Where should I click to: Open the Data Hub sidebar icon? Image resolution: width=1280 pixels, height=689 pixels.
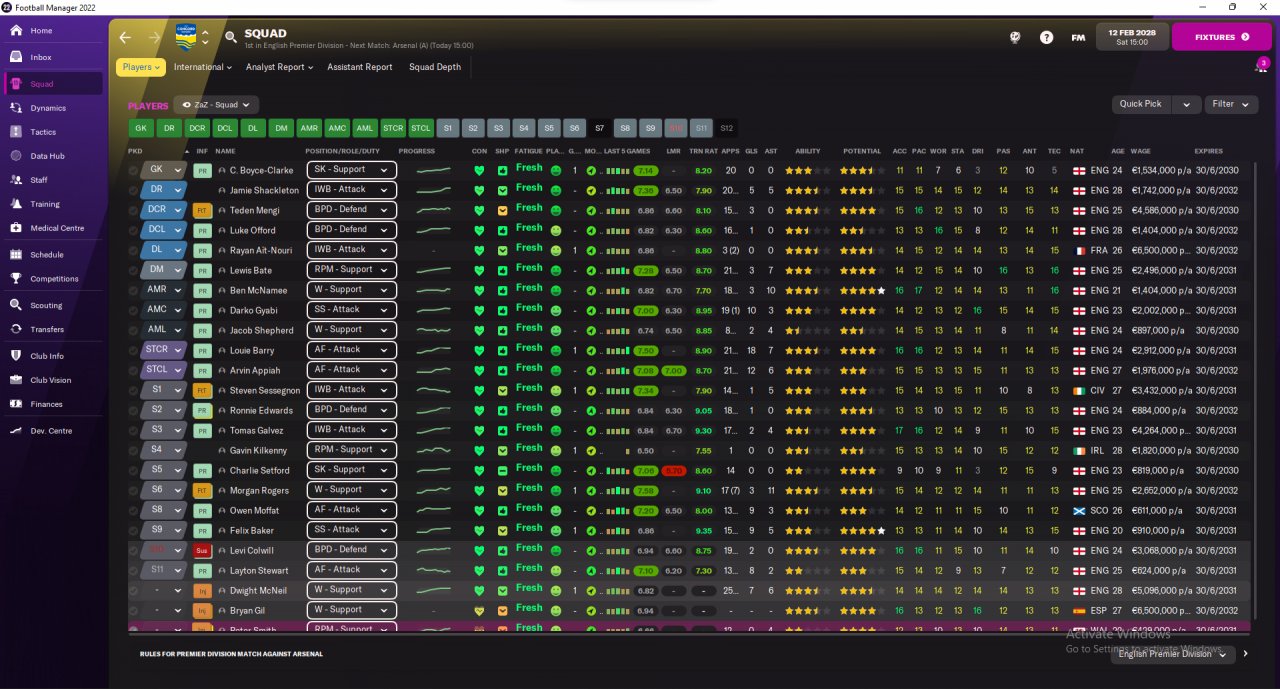pos(16,156)
